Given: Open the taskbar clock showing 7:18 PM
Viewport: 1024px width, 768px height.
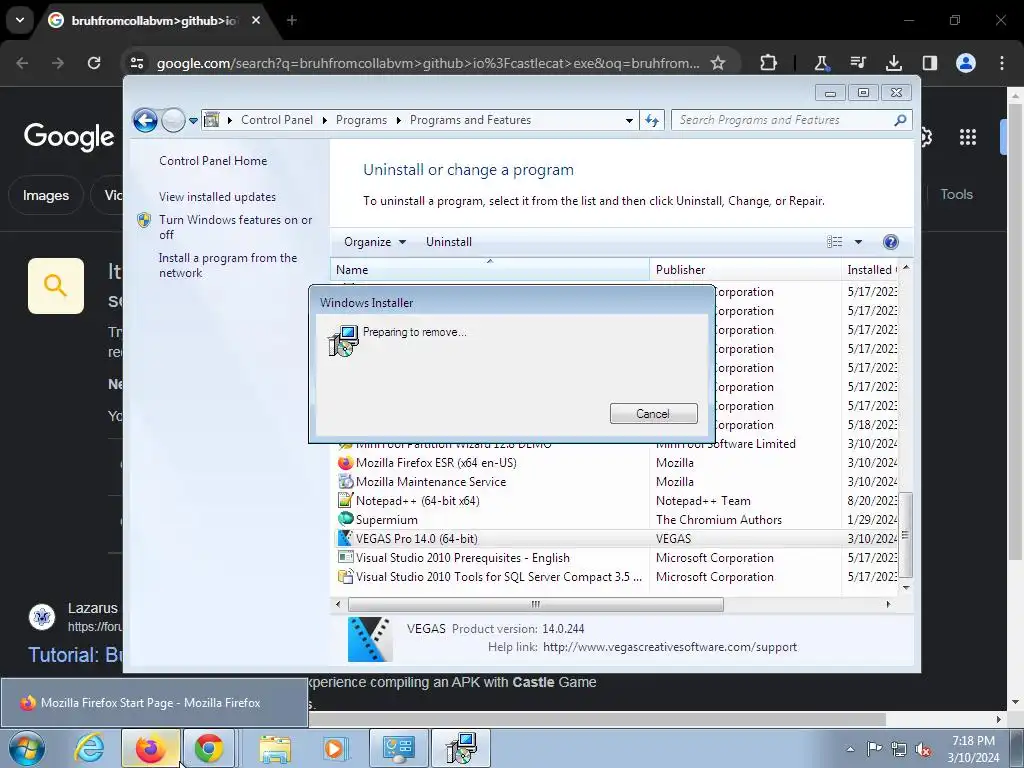Looking at the screenshot, I should click(973, 749).
